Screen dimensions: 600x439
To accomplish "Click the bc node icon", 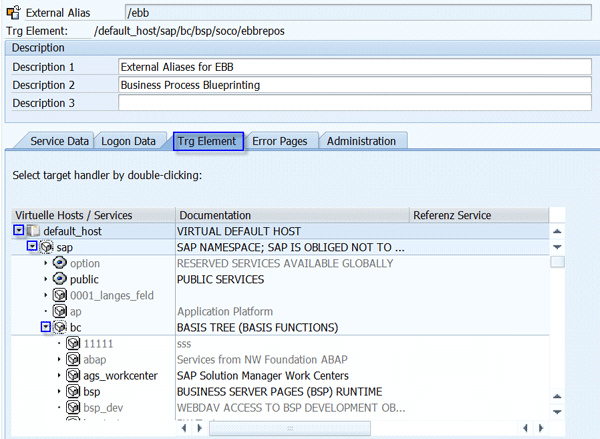I will tap(60, 327).
